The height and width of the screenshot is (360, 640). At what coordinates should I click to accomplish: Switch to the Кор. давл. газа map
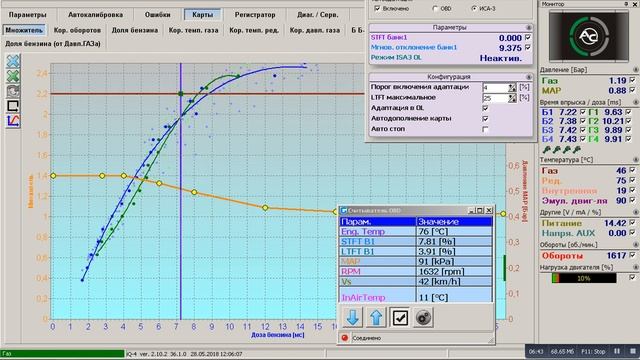pyautogui.click(x=315, y=30)
